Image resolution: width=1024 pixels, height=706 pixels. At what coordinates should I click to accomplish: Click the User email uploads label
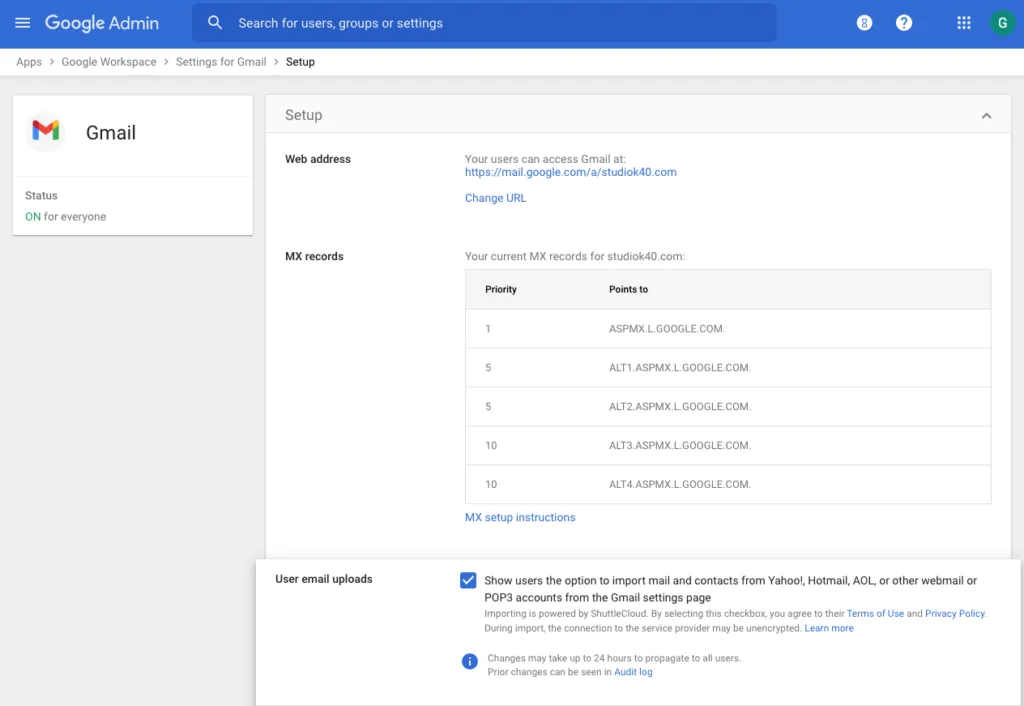coord(324,579)
